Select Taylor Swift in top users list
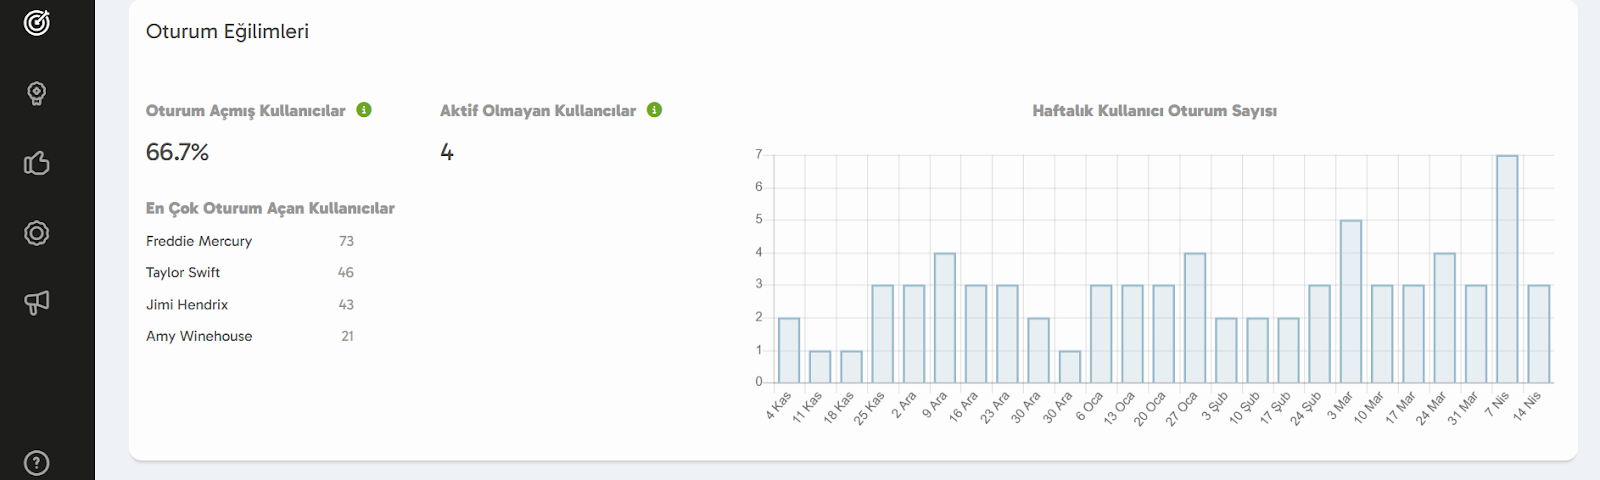The height and width of the screenshot is (480, 1600). point(183,272)
